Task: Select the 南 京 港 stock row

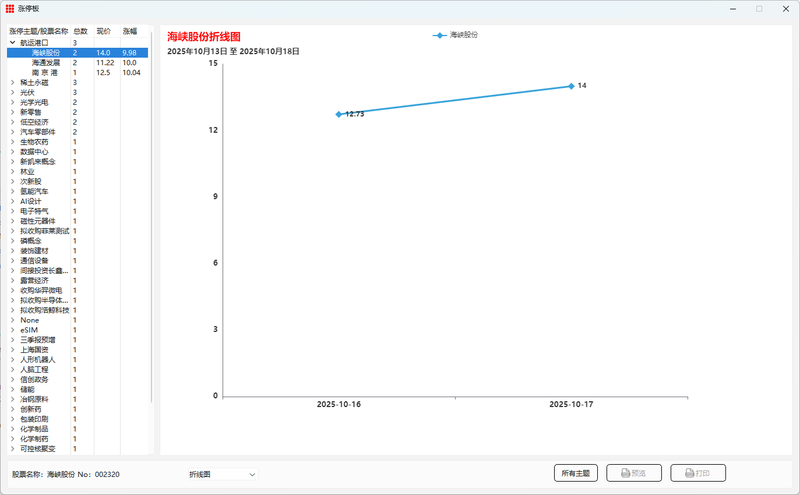Action: coord(78,72)
